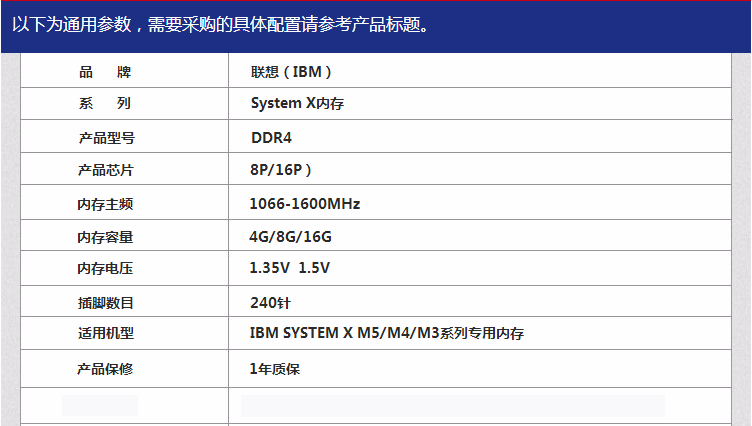Screen dimensions: 752x426
Task: Click the 插脚数目 label
Action: tap(105, 302)
